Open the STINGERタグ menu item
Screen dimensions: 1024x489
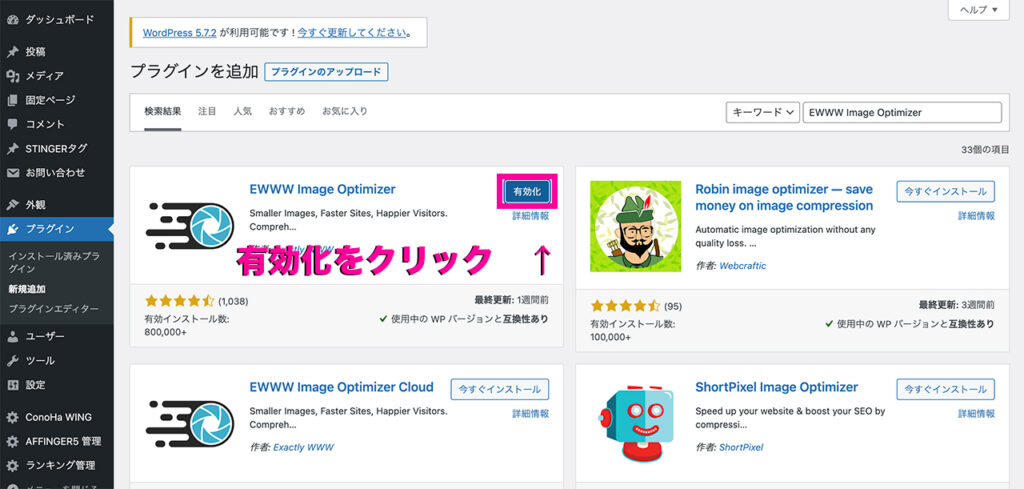point(57,148)
